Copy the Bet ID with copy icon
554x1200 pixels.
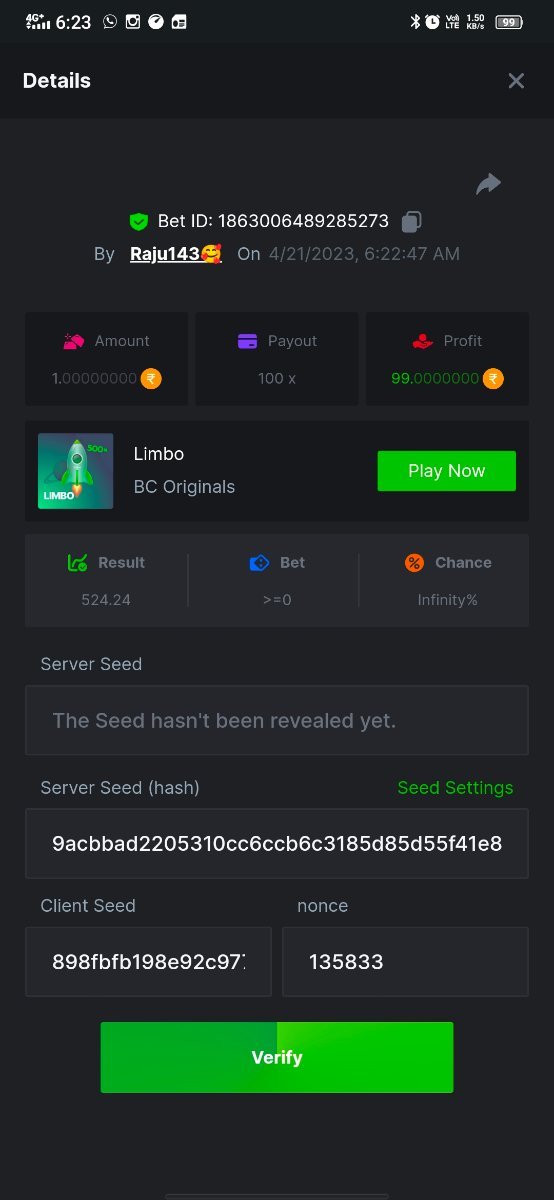(x=411, y=221)
